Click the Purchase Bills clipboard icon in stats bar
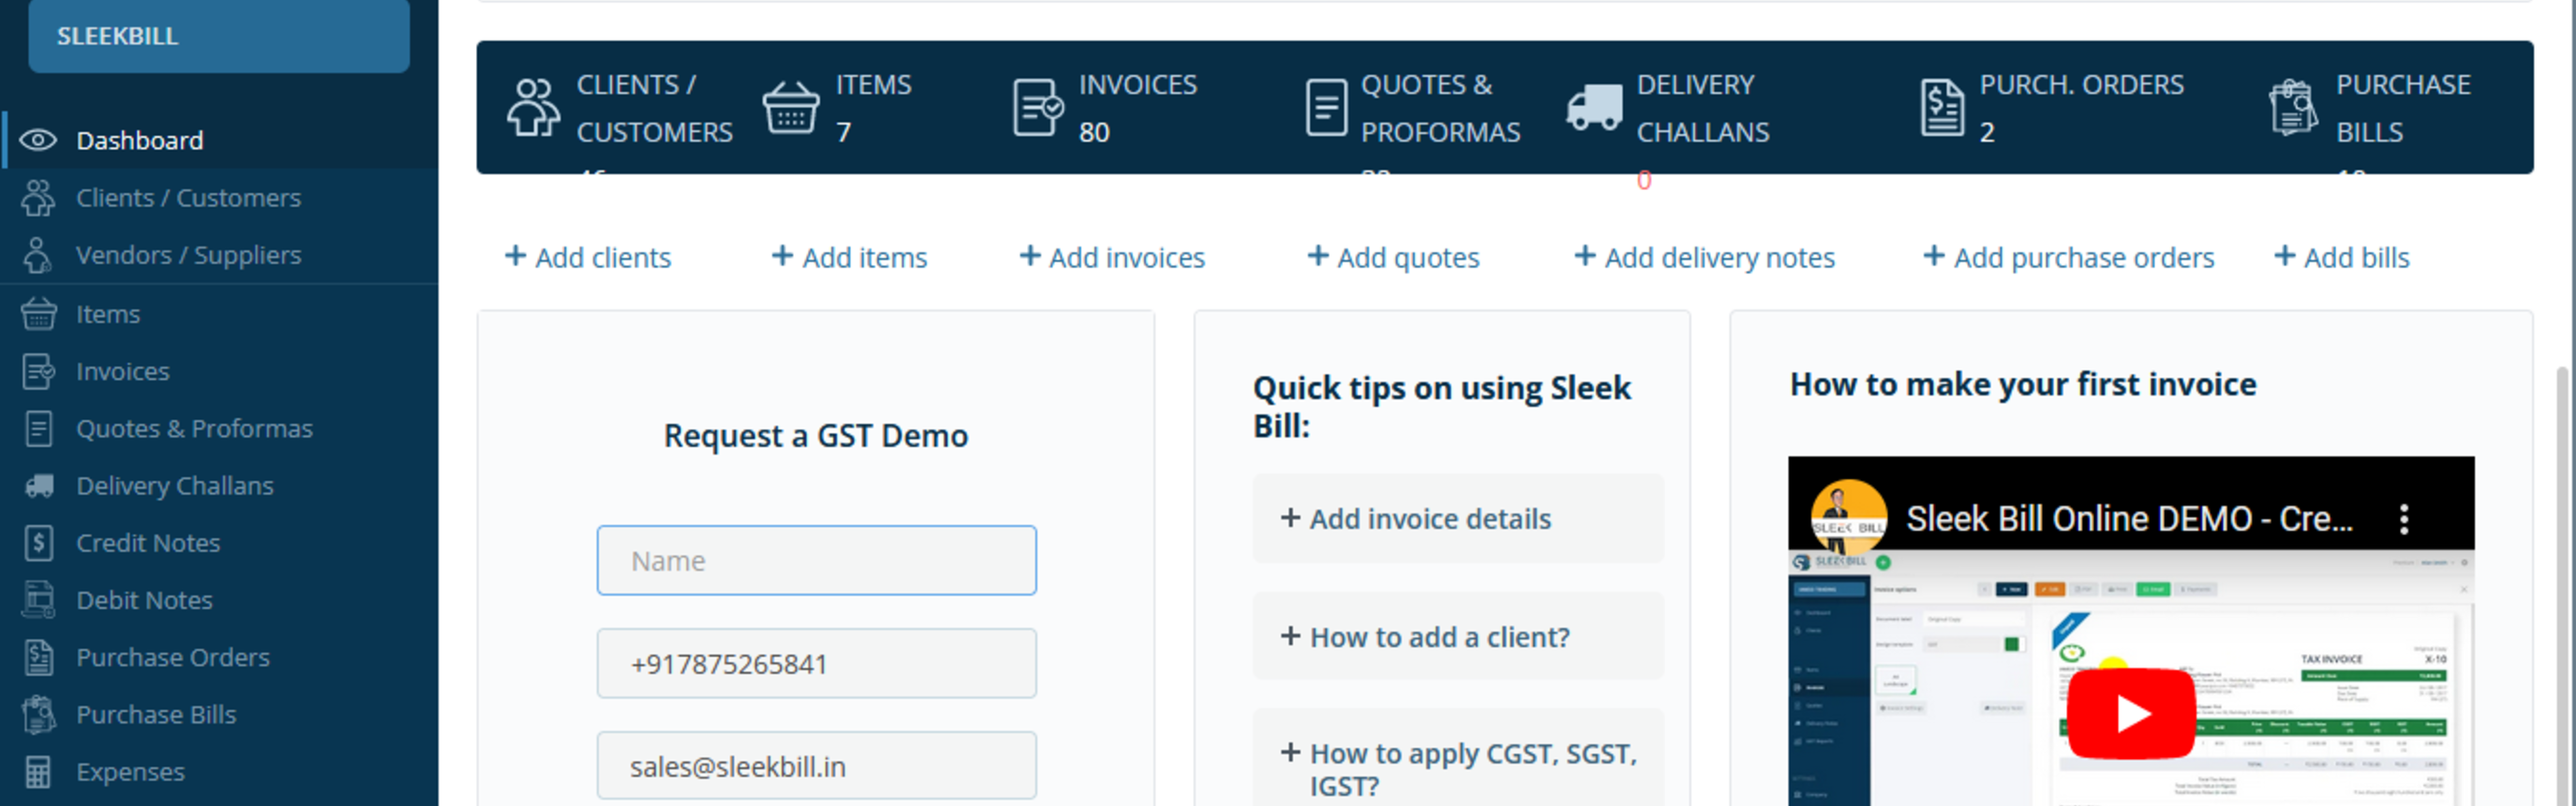The height and width of the screenshot is (806, 2576). click(2293, 108)
